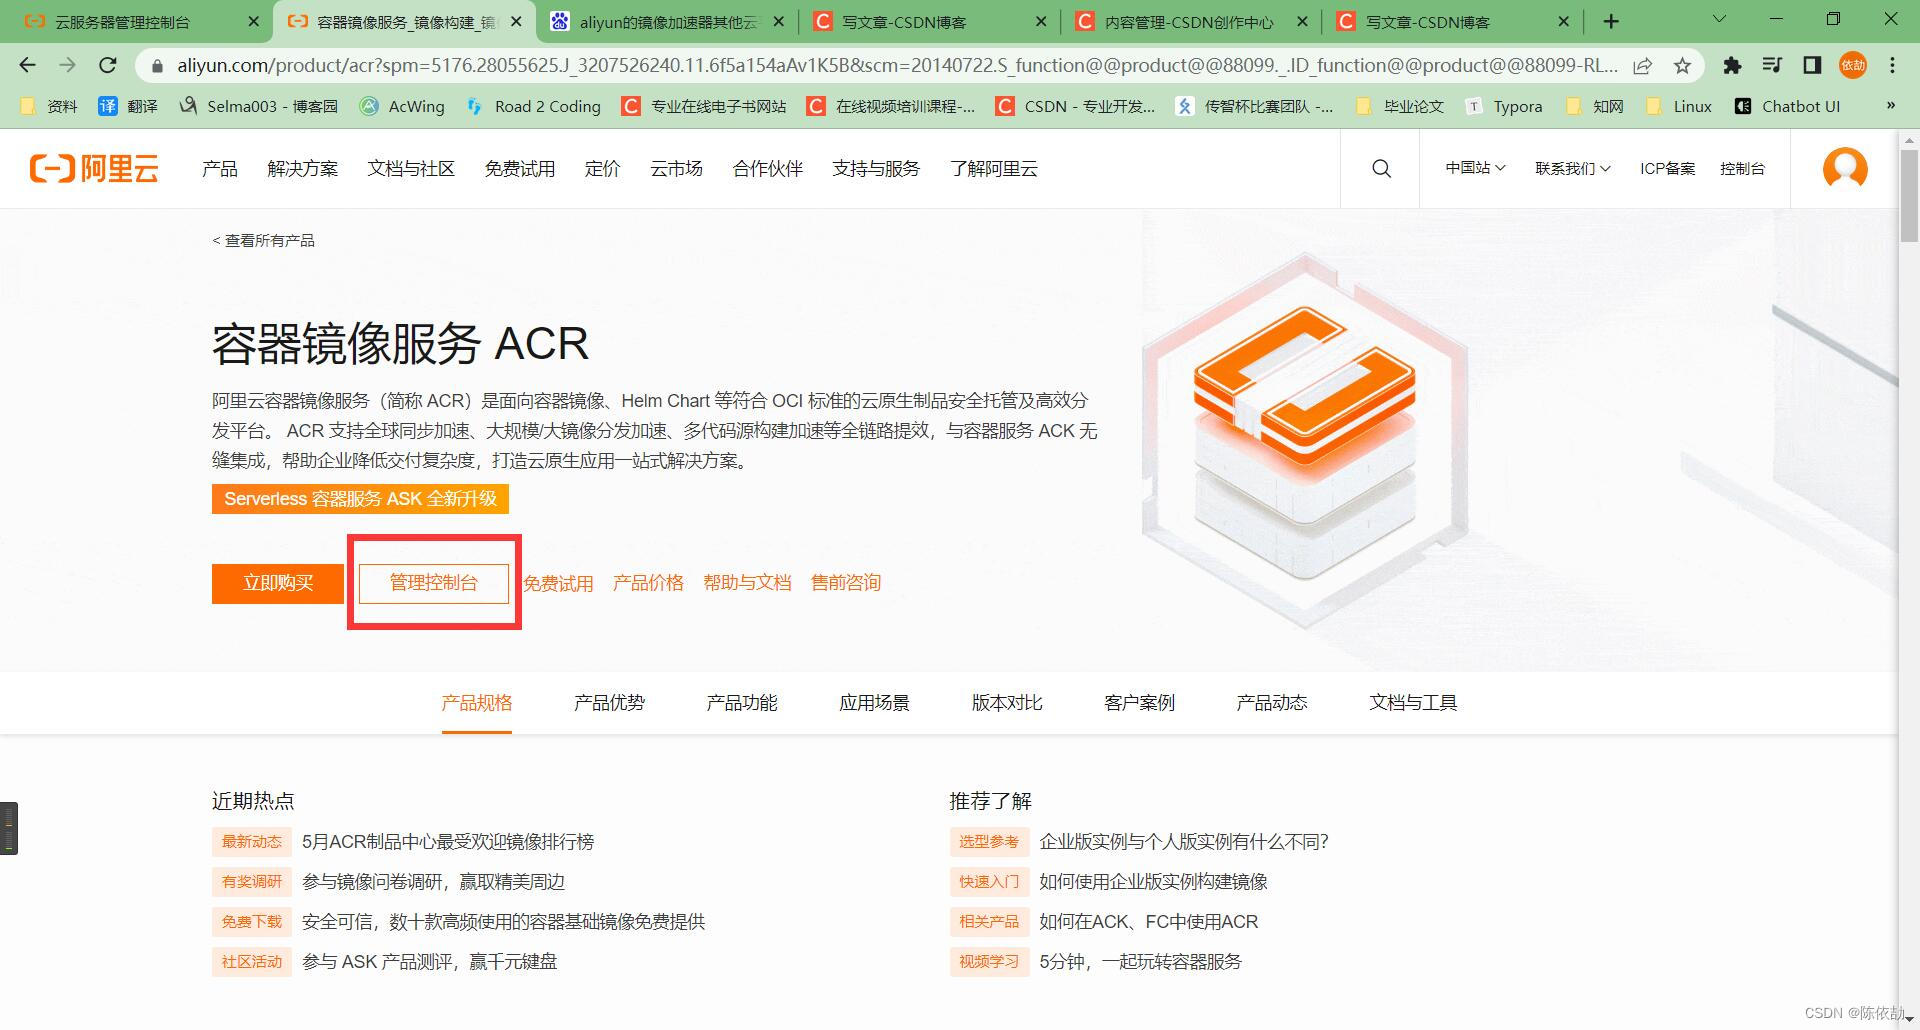The height and width of the screenshot is (1030, 1920).
Task: Open 合作伙伴 navigation item
Action: coord(768,168)
